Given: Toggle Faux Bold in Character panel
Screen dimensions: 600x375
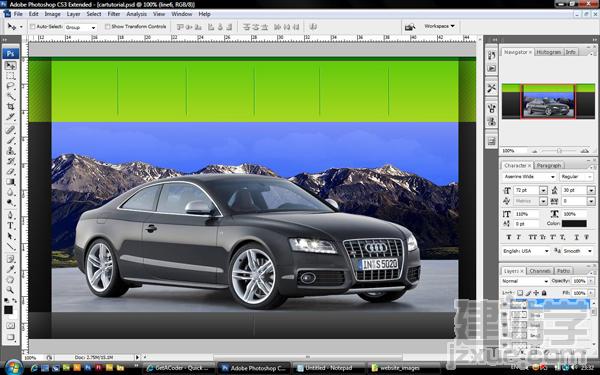Looking at the screenshot, I should 509,237.
